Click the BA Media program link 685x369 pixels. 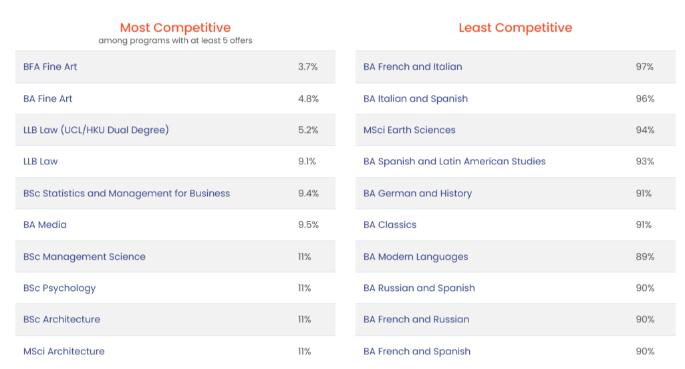tap(45, 225)
